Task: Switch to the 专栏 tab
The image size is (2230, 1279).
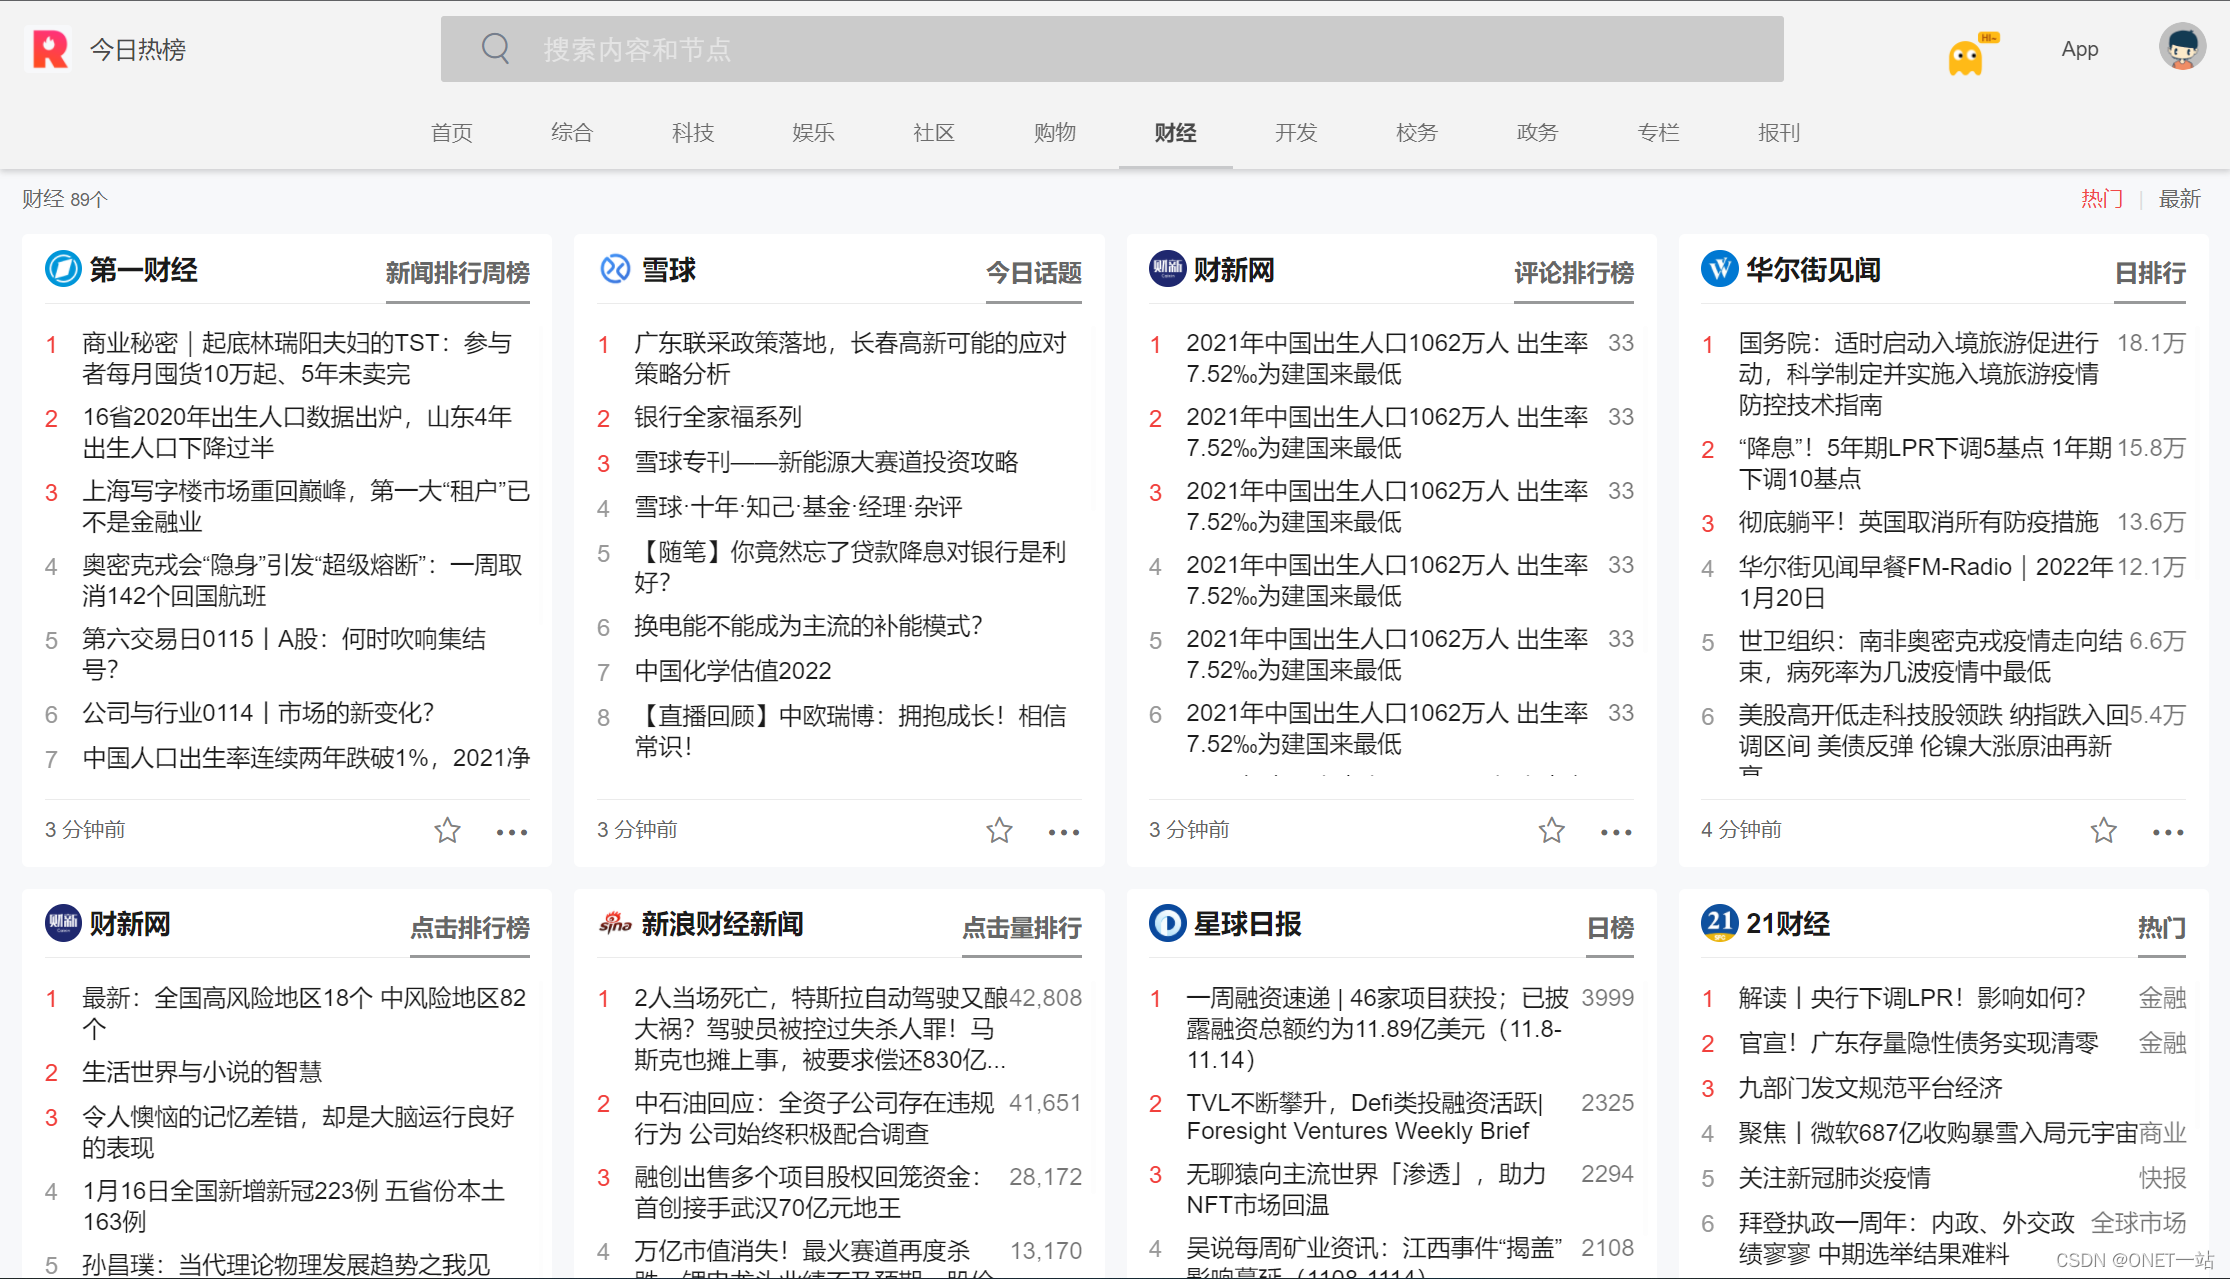Action: tap(1658, 133)
